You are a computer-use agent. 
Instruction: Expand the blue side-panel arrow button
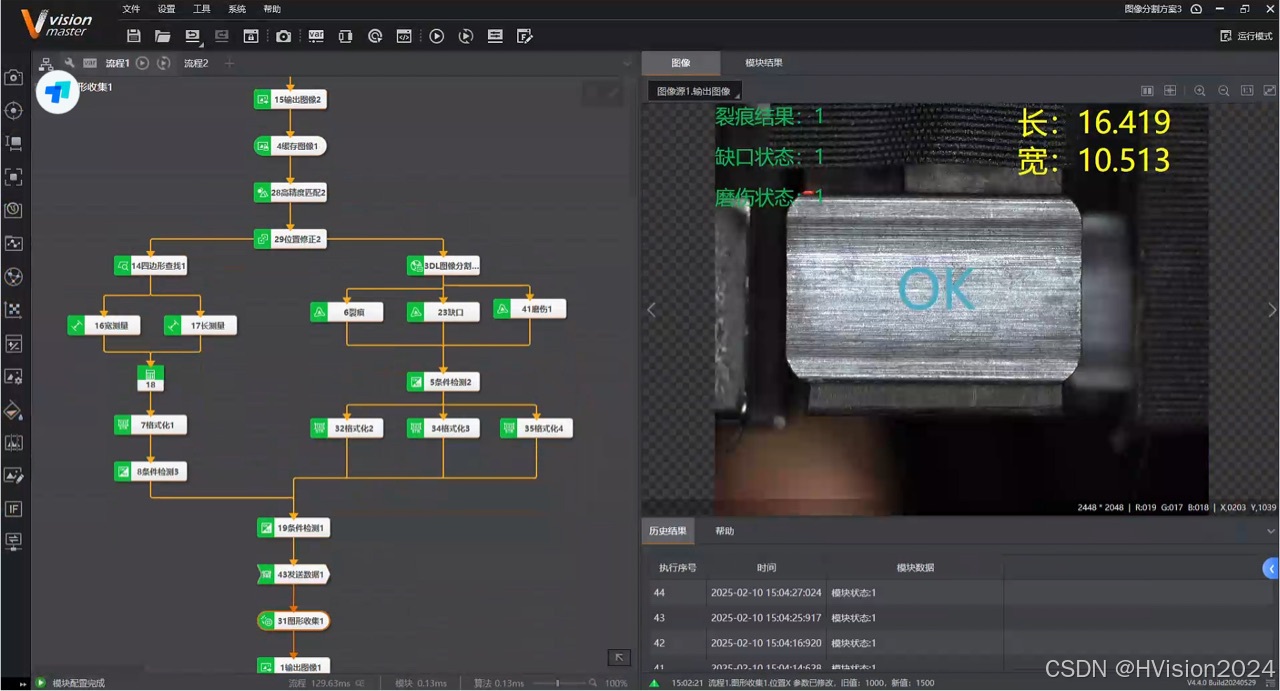(x=1271, y=568)
